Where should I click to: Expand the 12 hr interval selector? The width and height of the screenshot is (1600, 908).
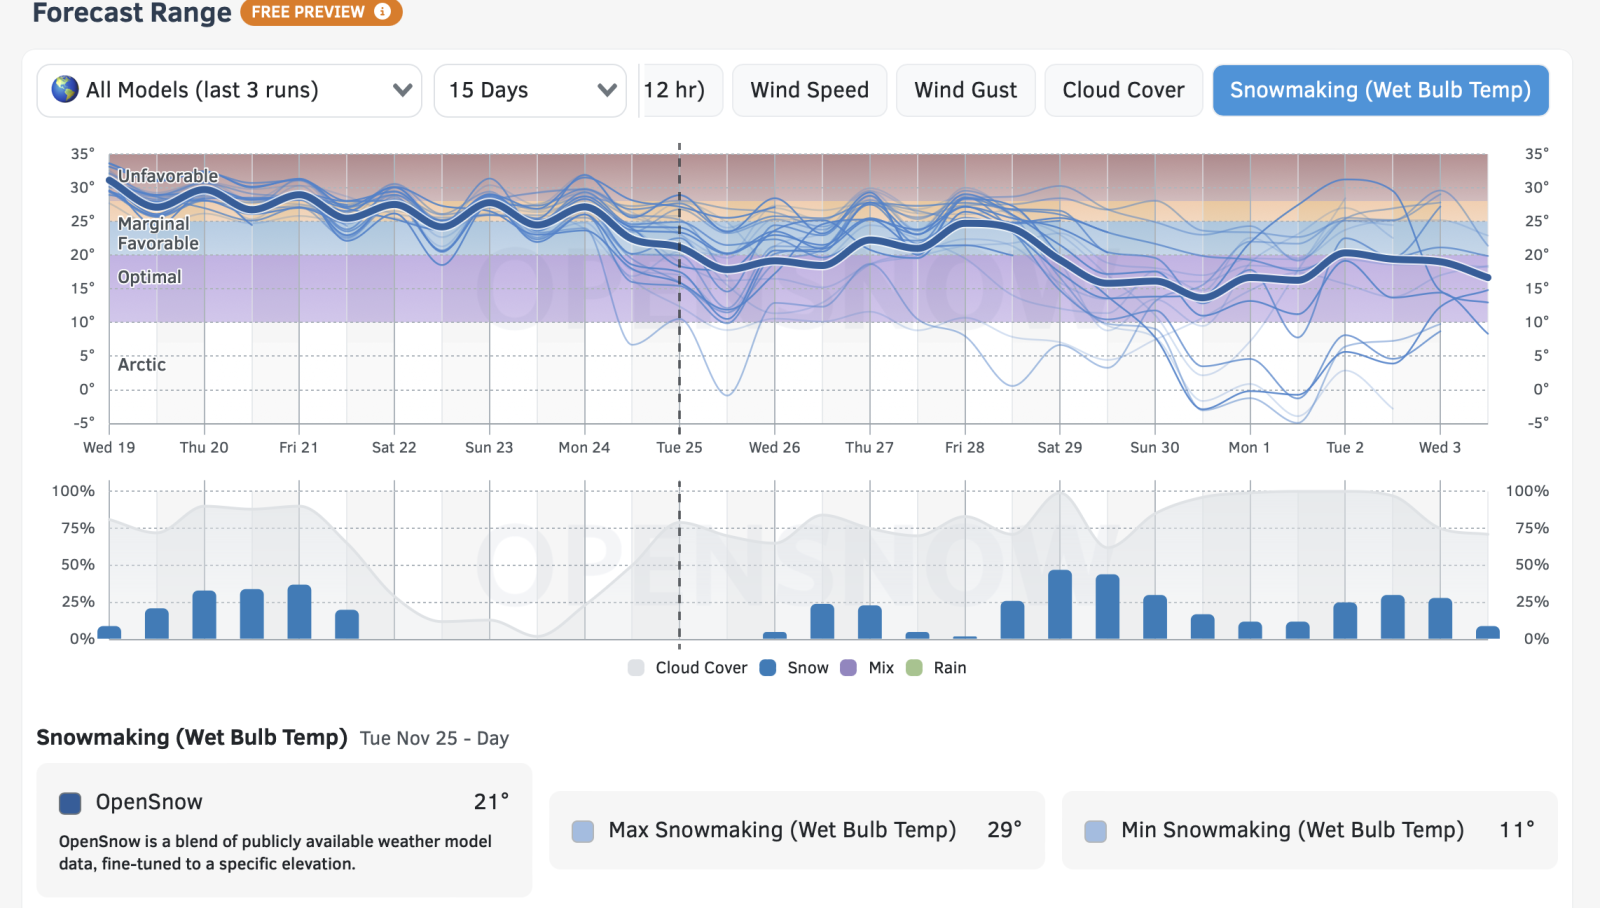(681, 90)
